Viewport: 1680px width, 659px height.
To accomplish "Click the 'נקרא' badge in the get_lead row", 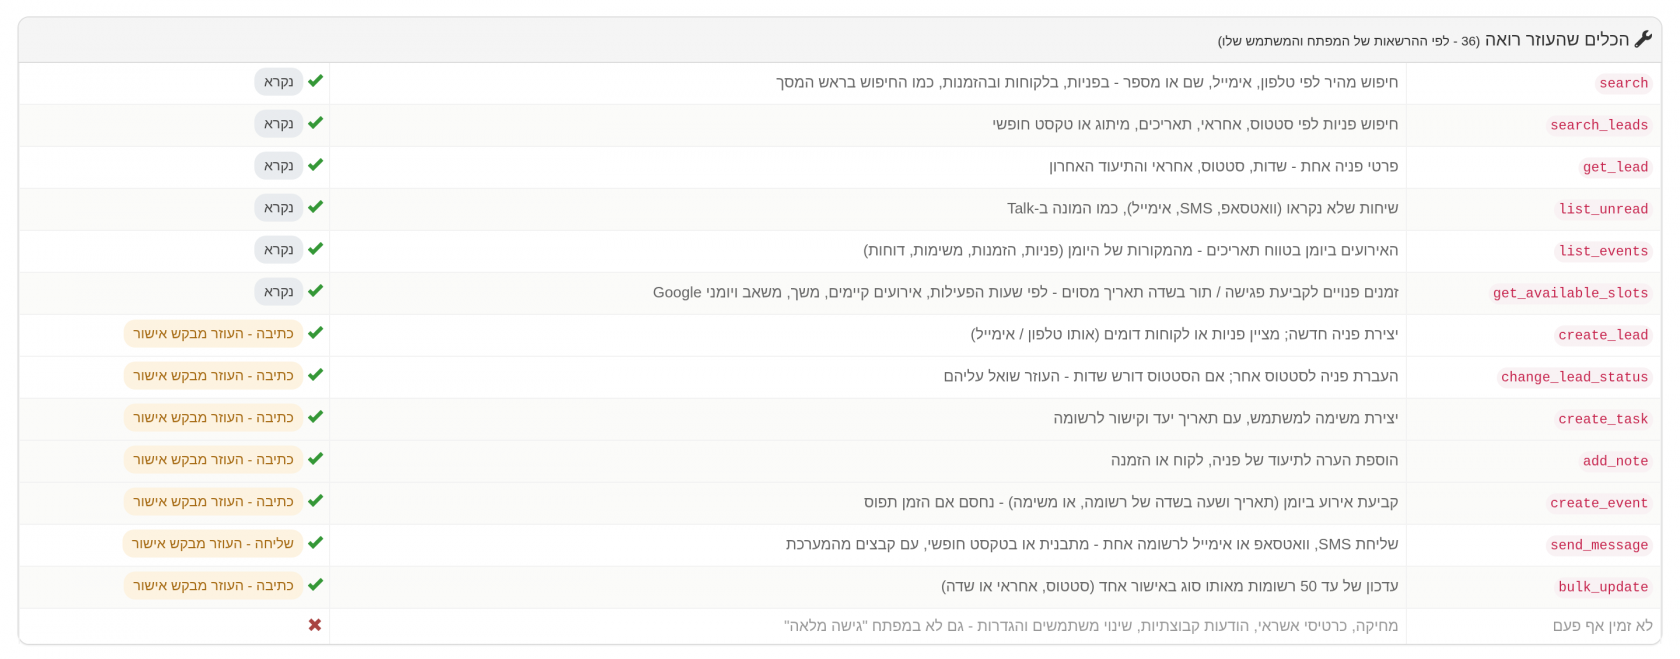I will (x=279, y=165).
